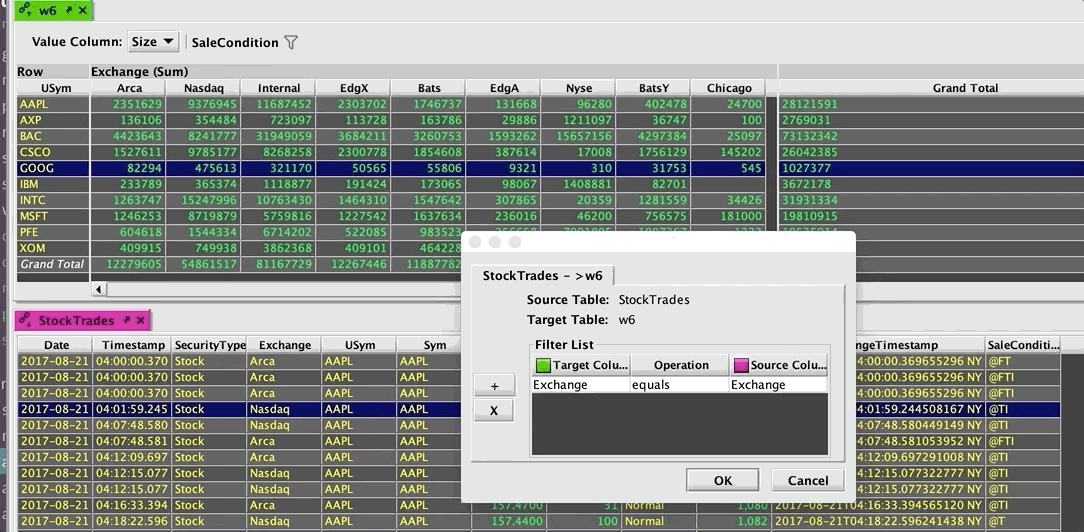Viewport: 1084px width, 532px height.
Task: Click the link icon on StockTrades tab
Action: click(25, 321)
